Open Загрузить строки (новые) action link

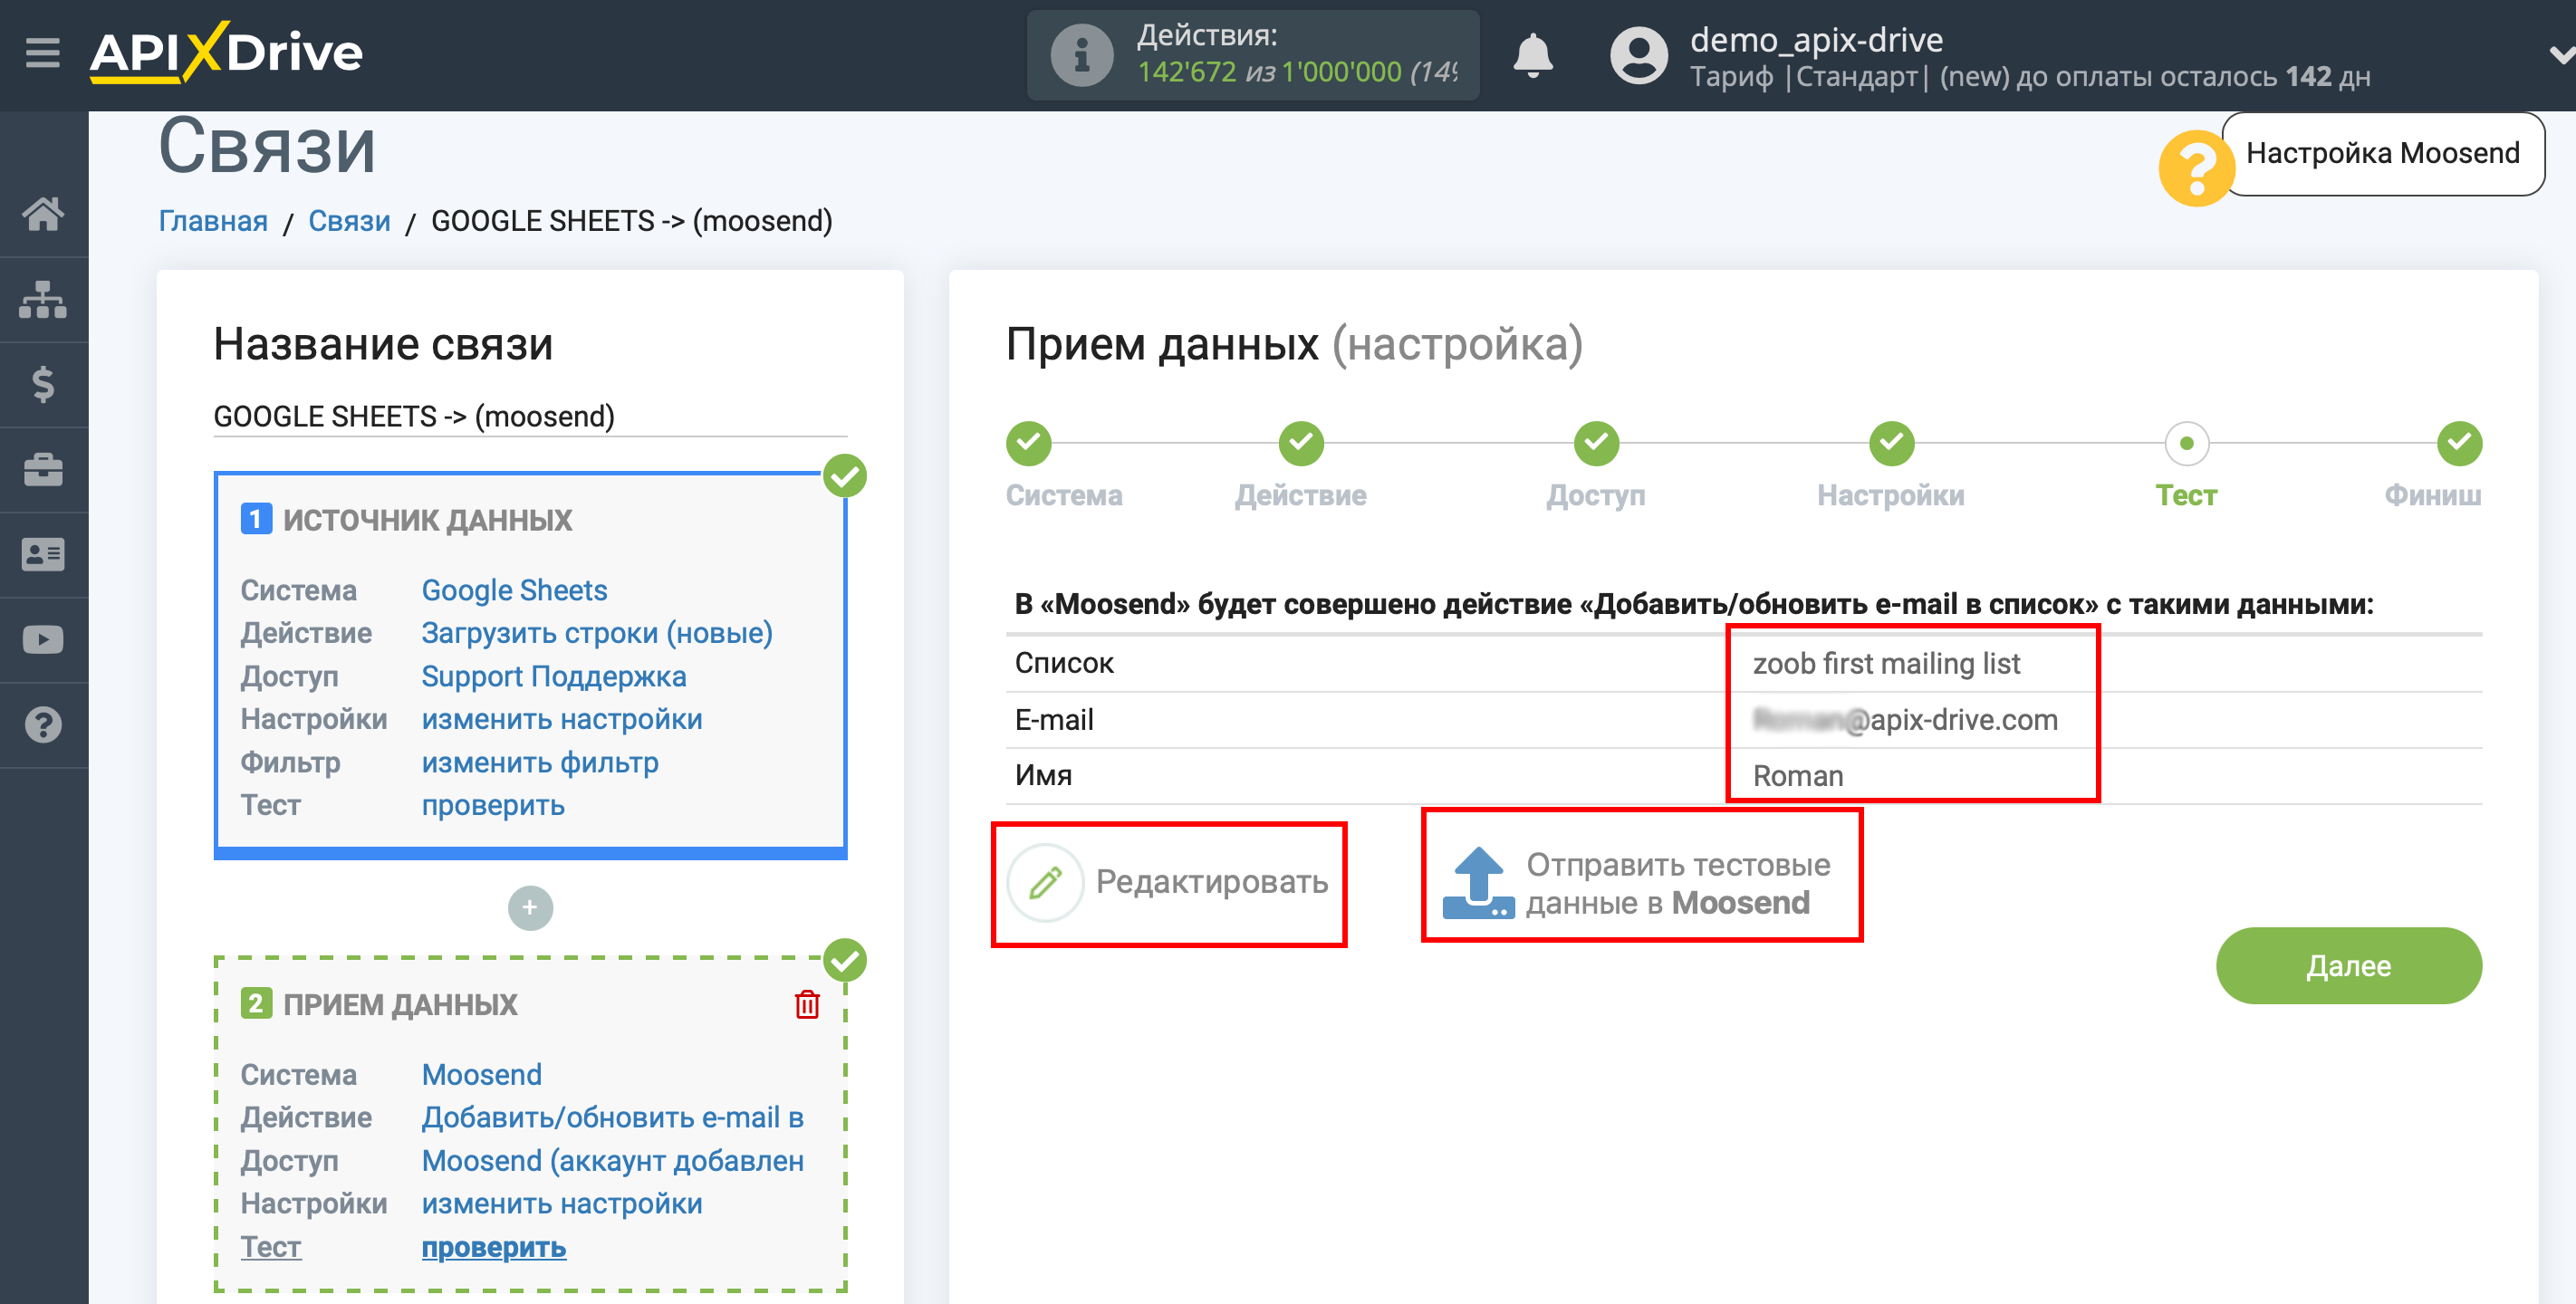[x=596, y=633]
